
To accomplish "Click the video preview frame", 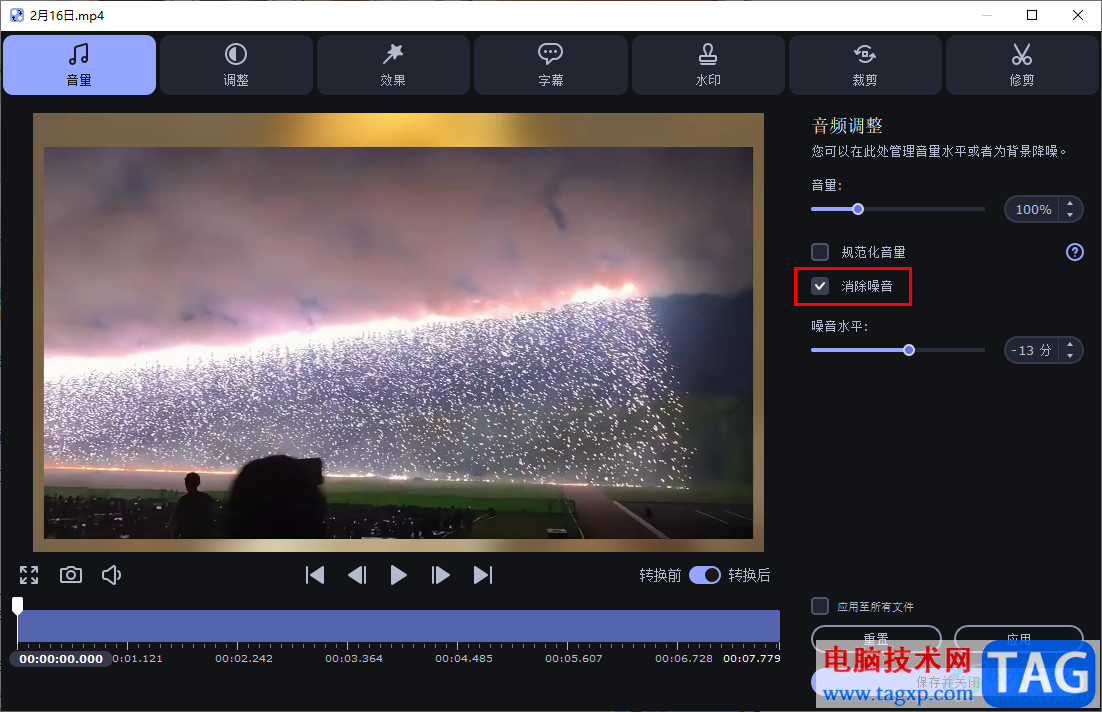I will (398, 332).
